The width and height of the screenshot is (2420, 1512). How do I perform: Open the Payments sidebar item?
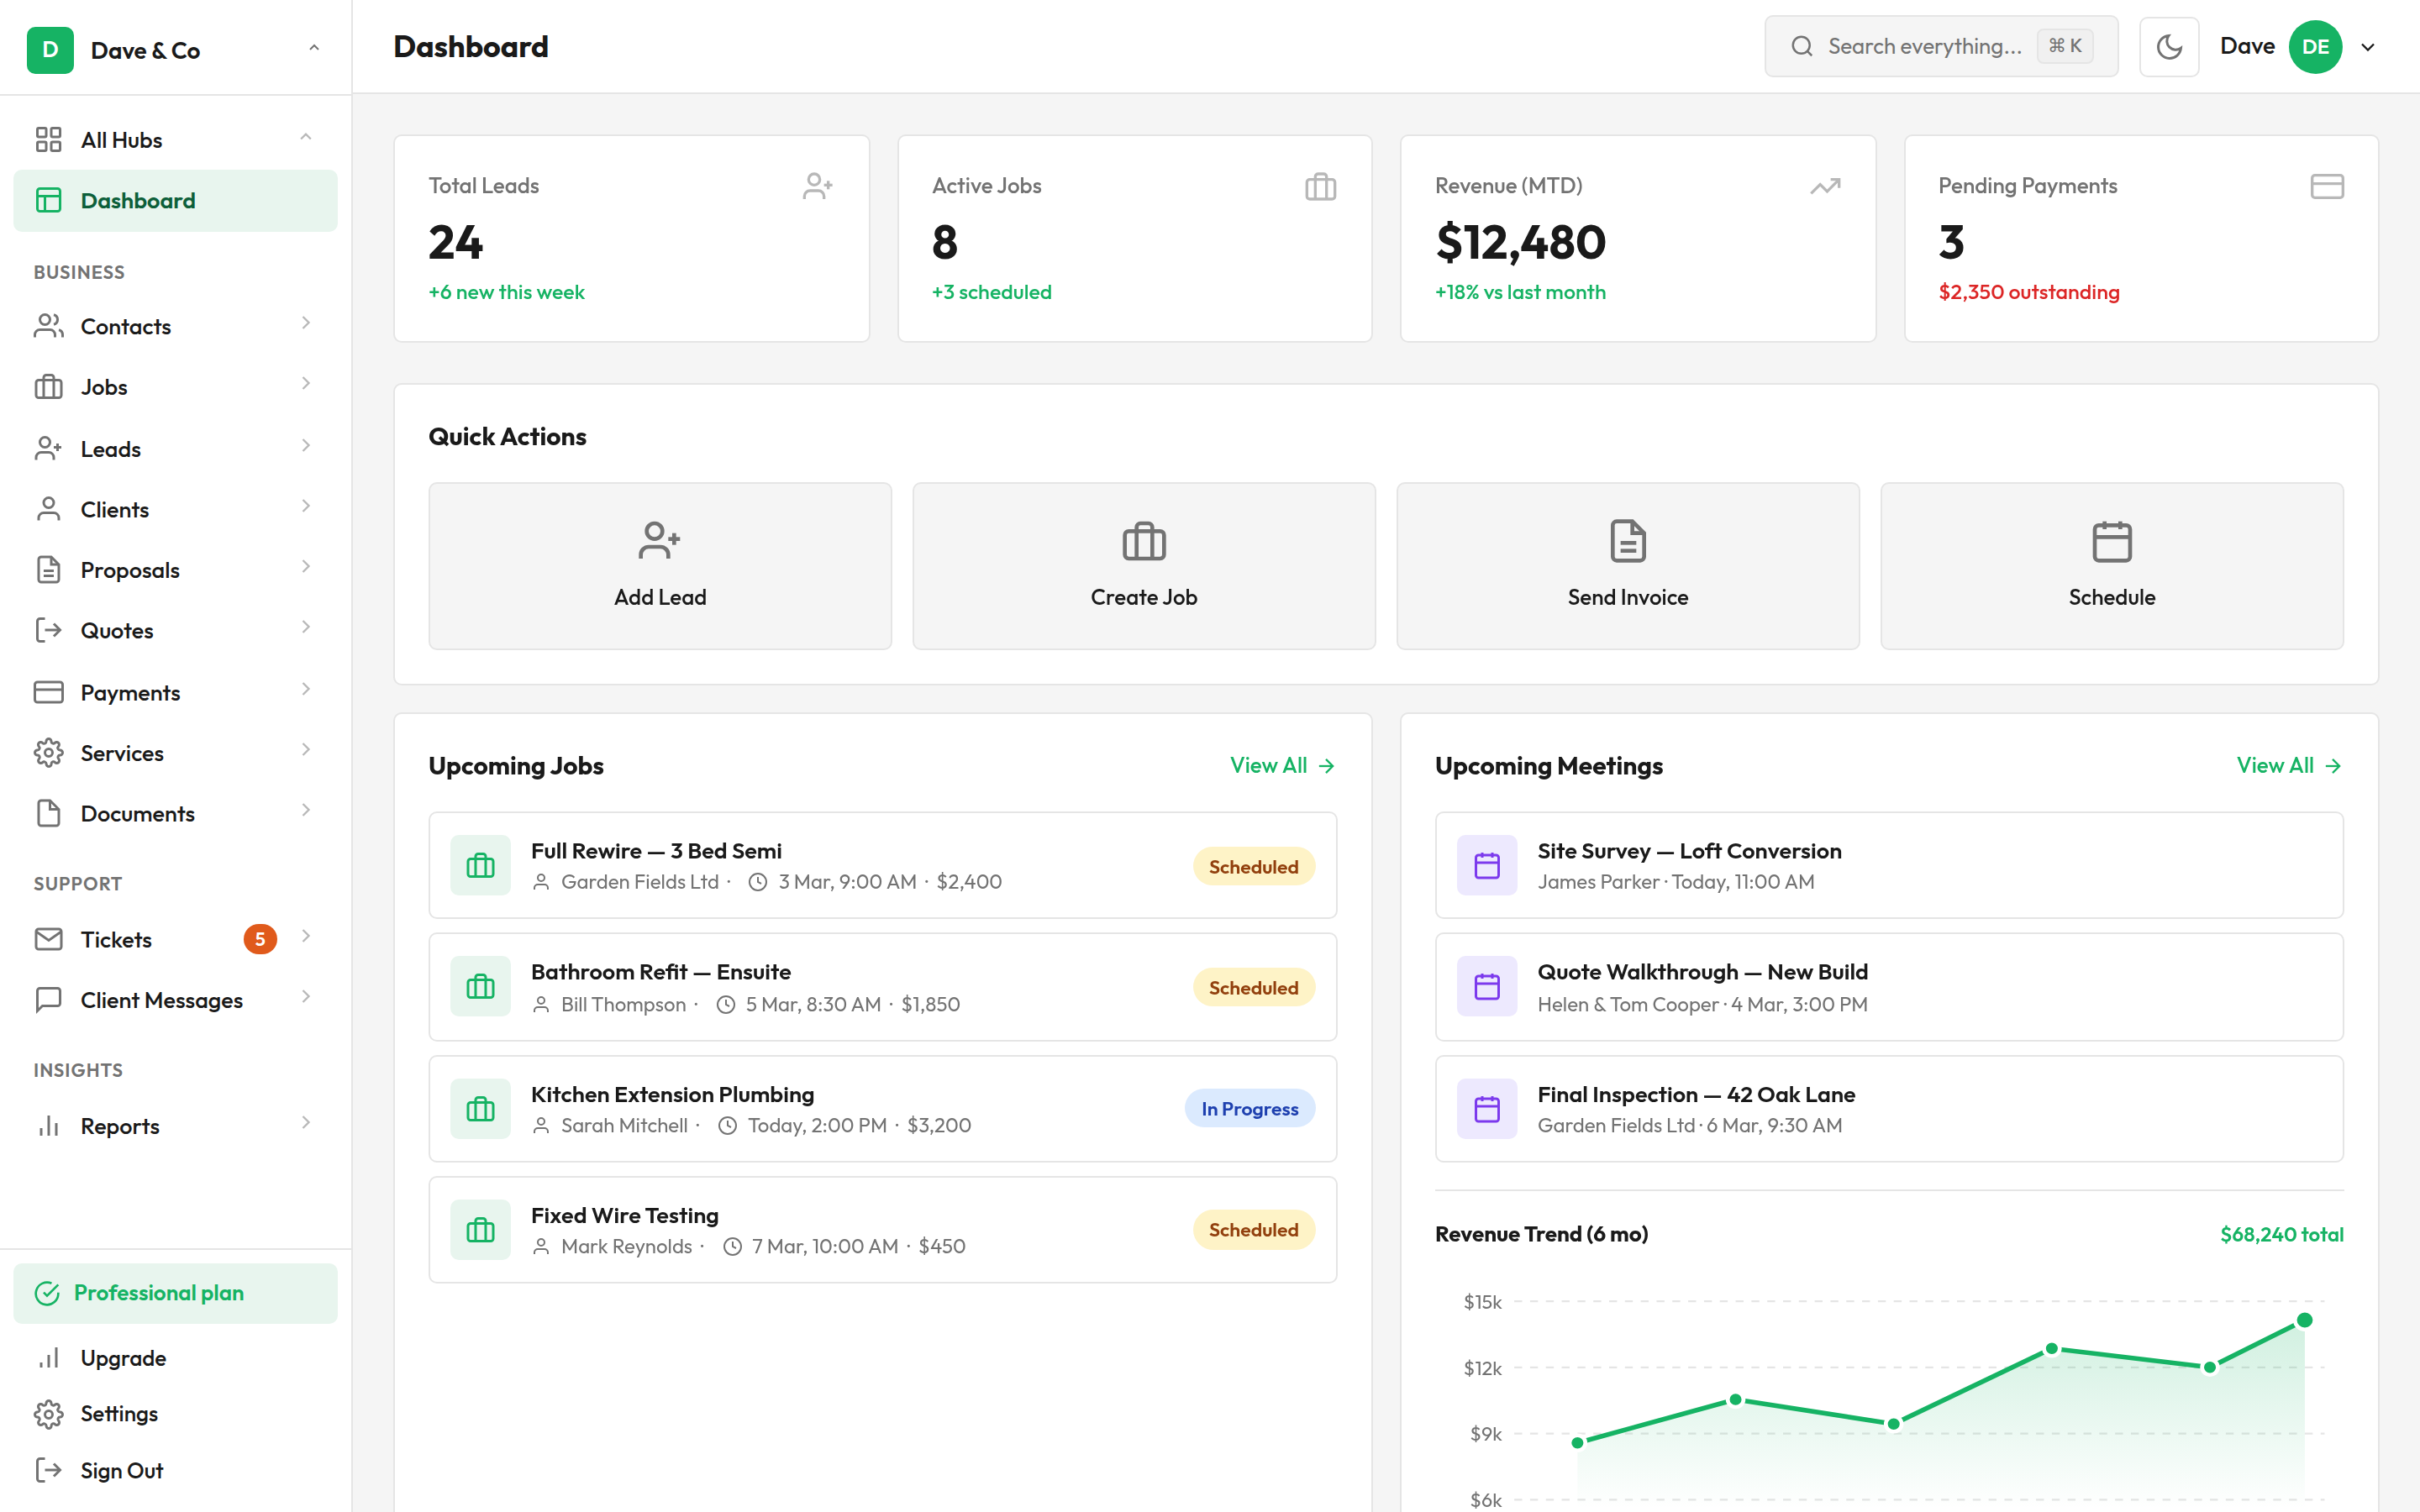tap(130, 692)
